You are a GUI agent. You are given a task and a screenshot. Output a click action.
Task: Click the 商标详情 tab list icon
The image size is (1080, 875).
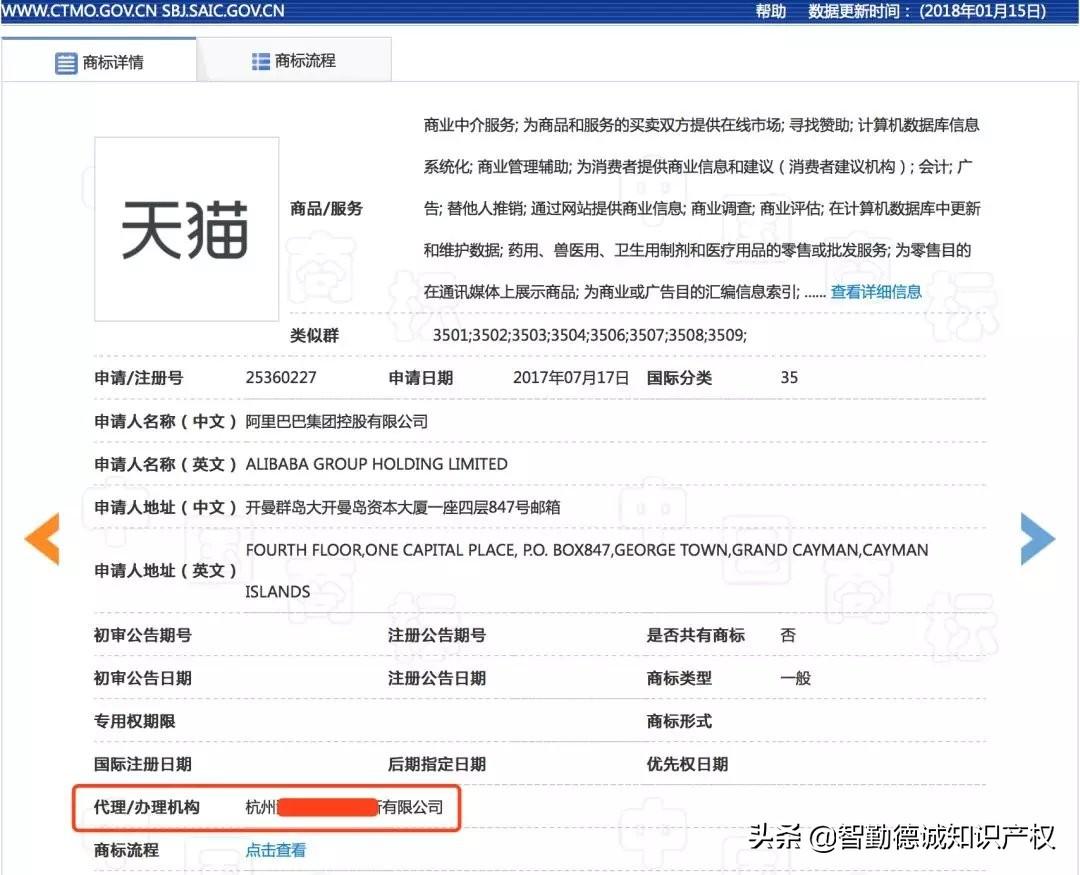point(66,63)
